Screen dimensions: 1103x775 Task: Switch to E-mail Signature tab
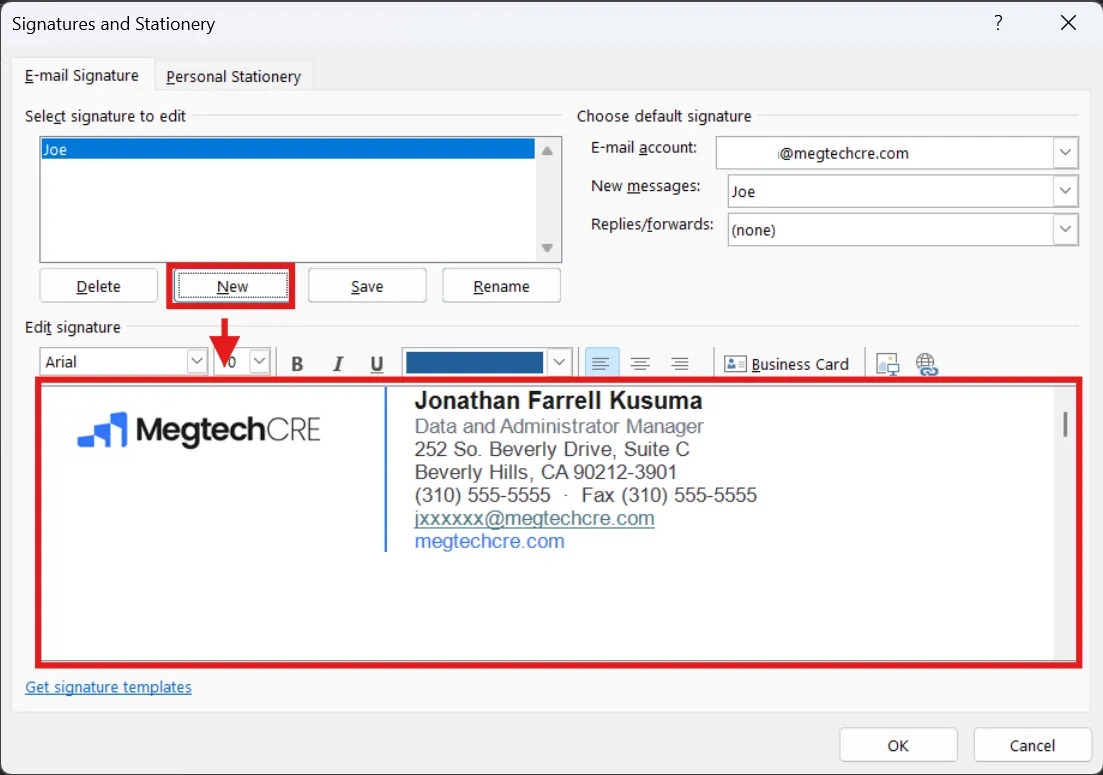point(82,75)
